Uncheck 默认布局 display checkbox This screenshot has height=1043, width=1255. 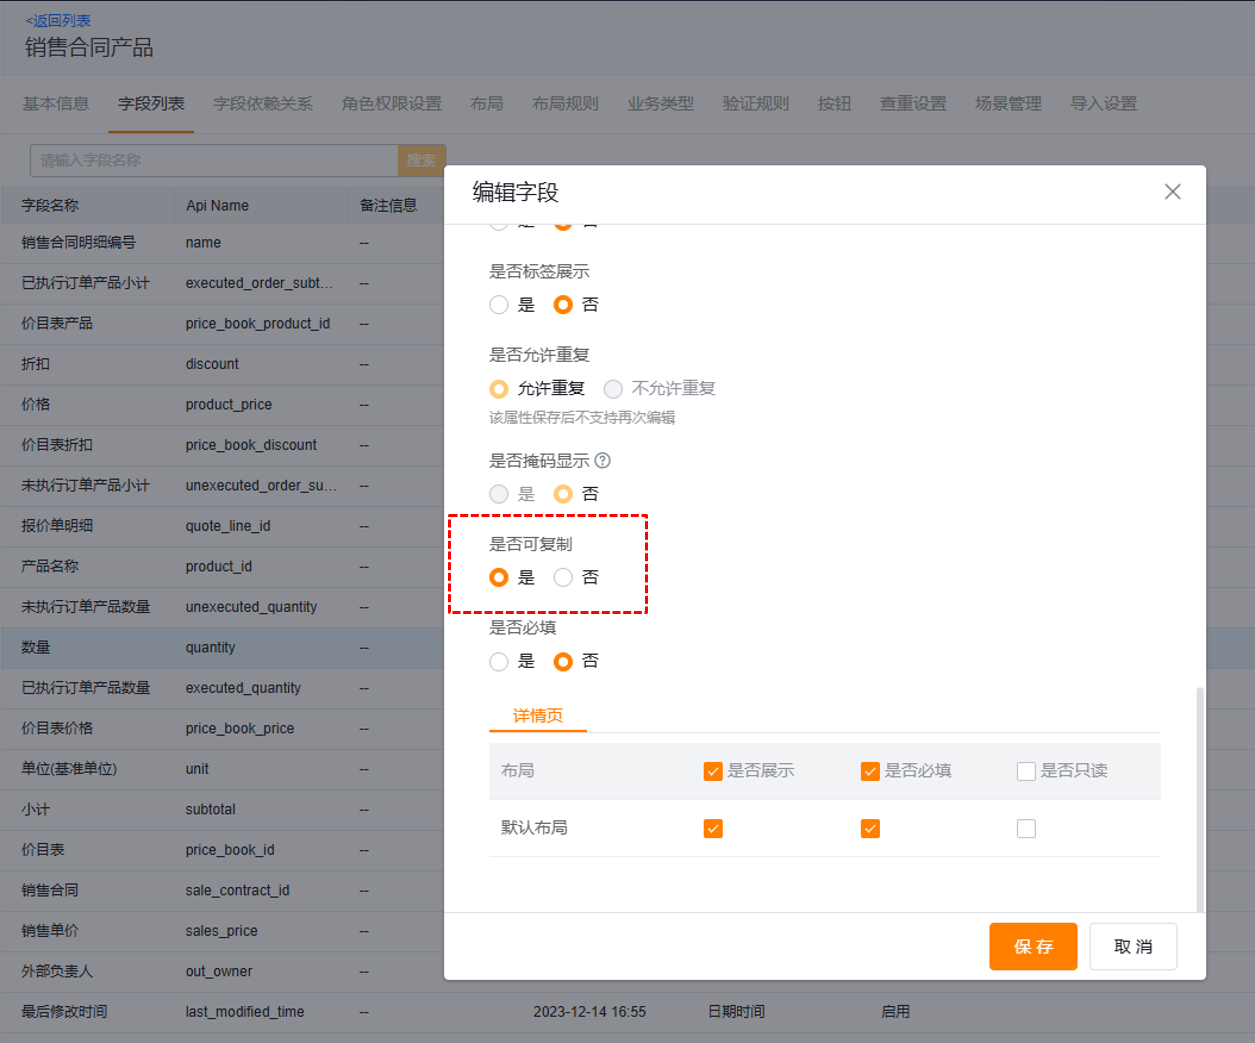[713, 829]
